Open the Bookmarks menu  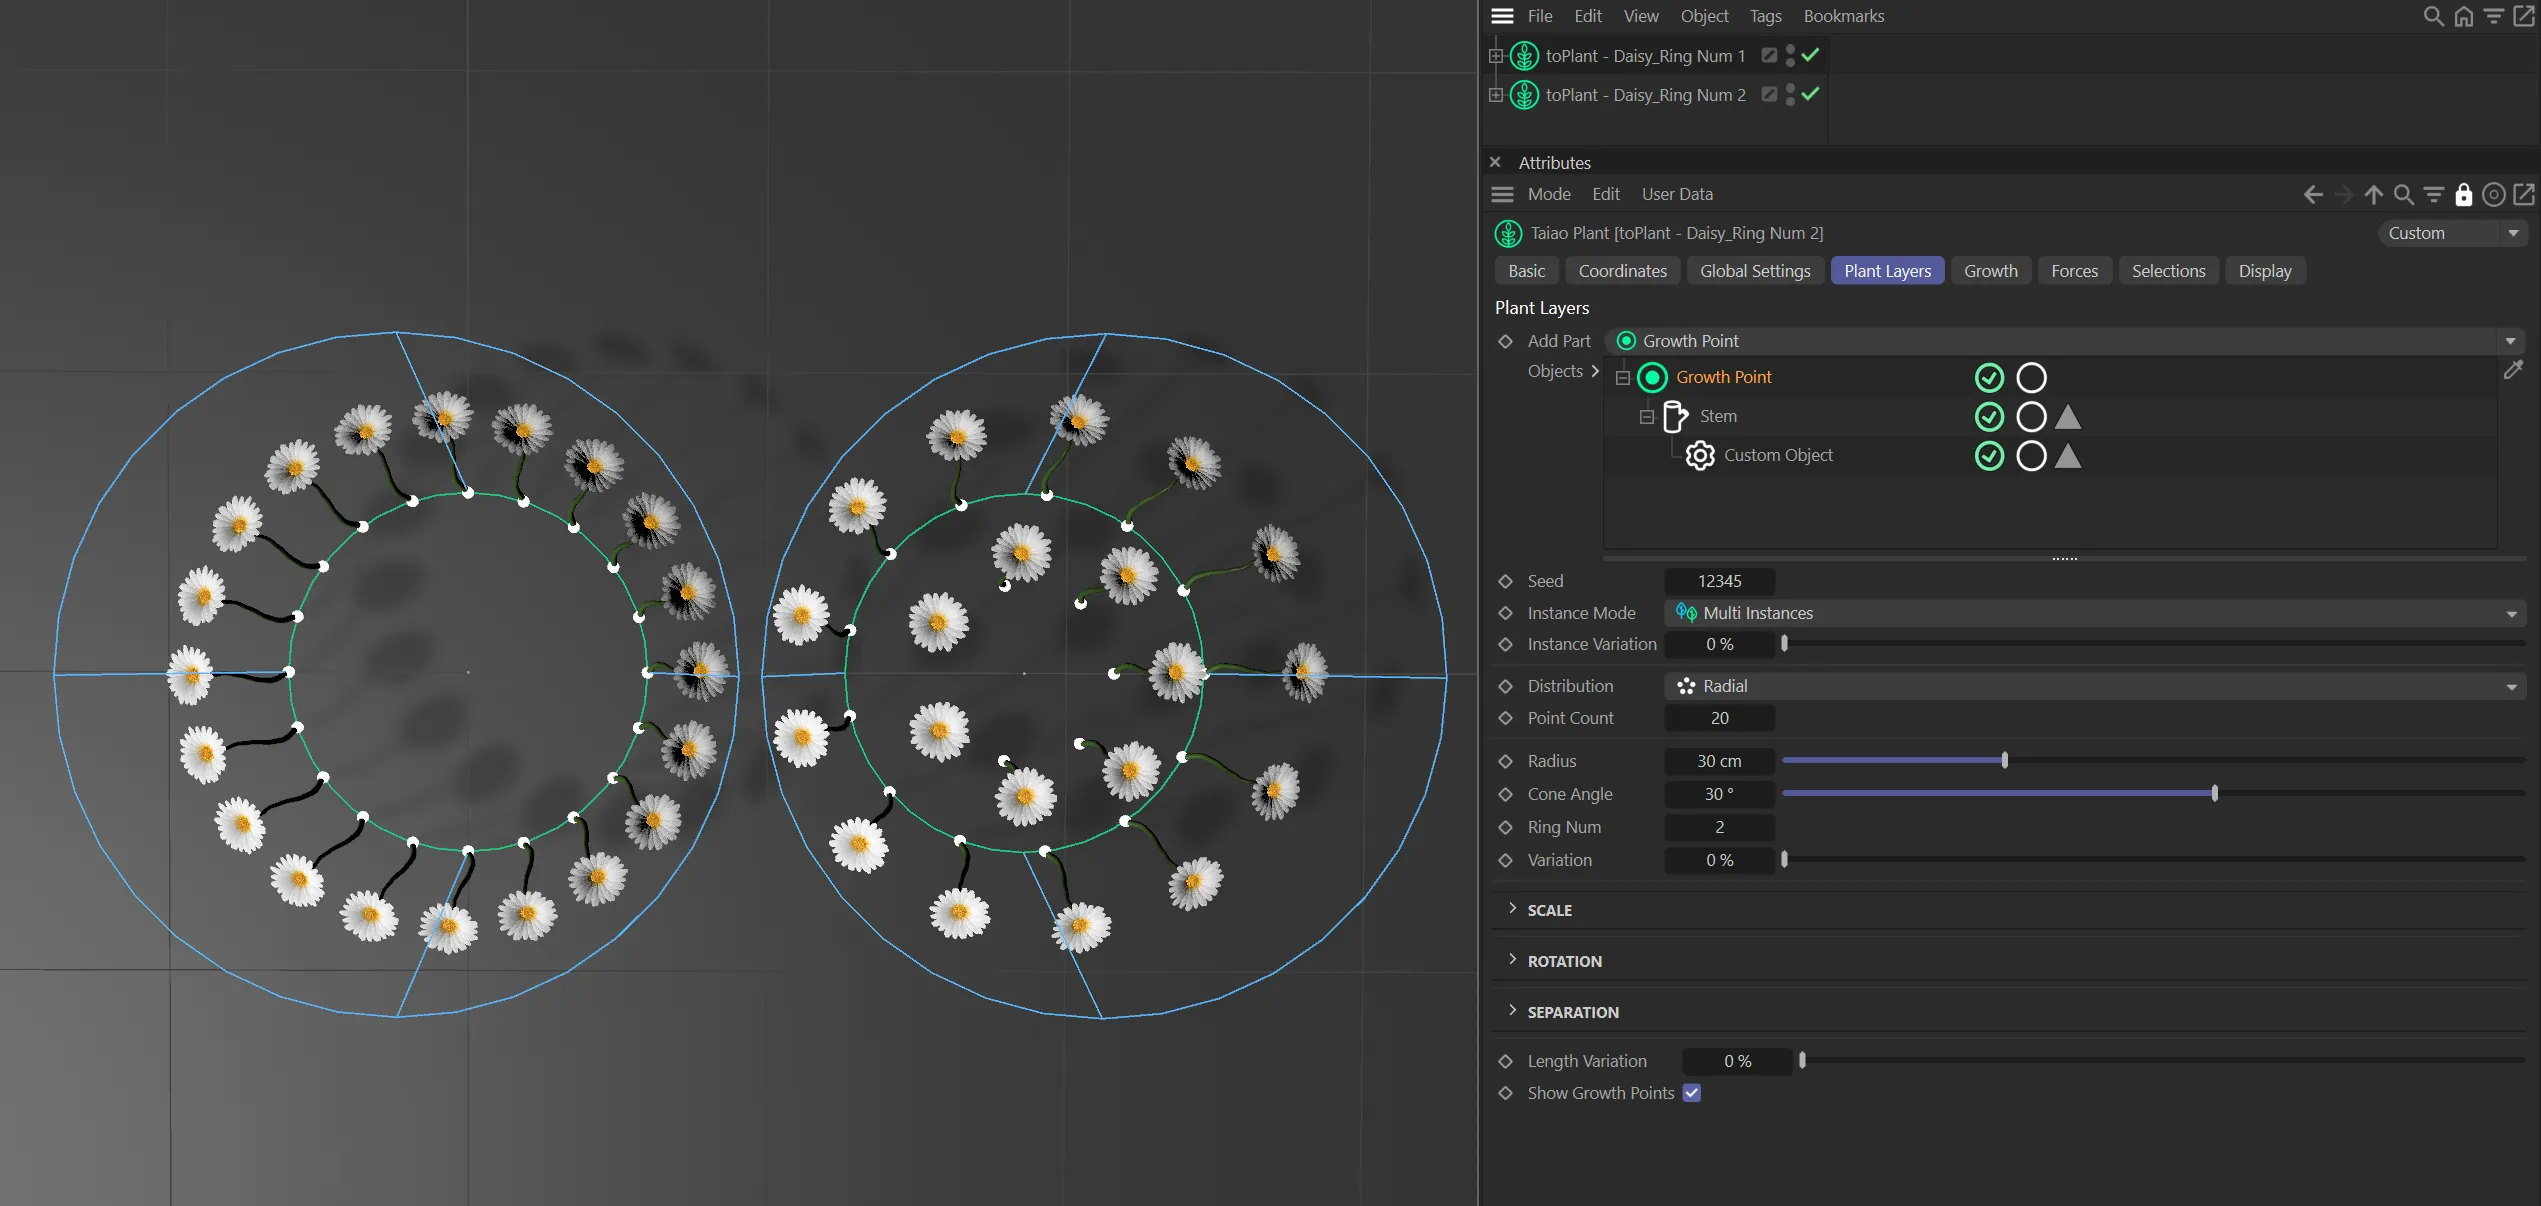(1843, 16)
